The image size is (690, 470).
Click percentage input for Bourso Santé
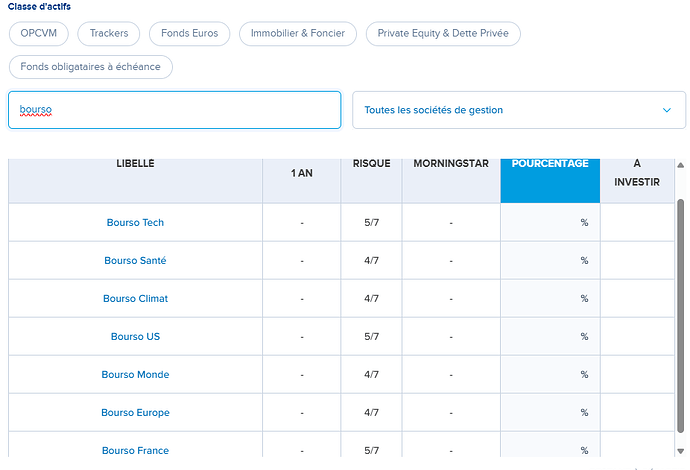(x=550, y=261)
